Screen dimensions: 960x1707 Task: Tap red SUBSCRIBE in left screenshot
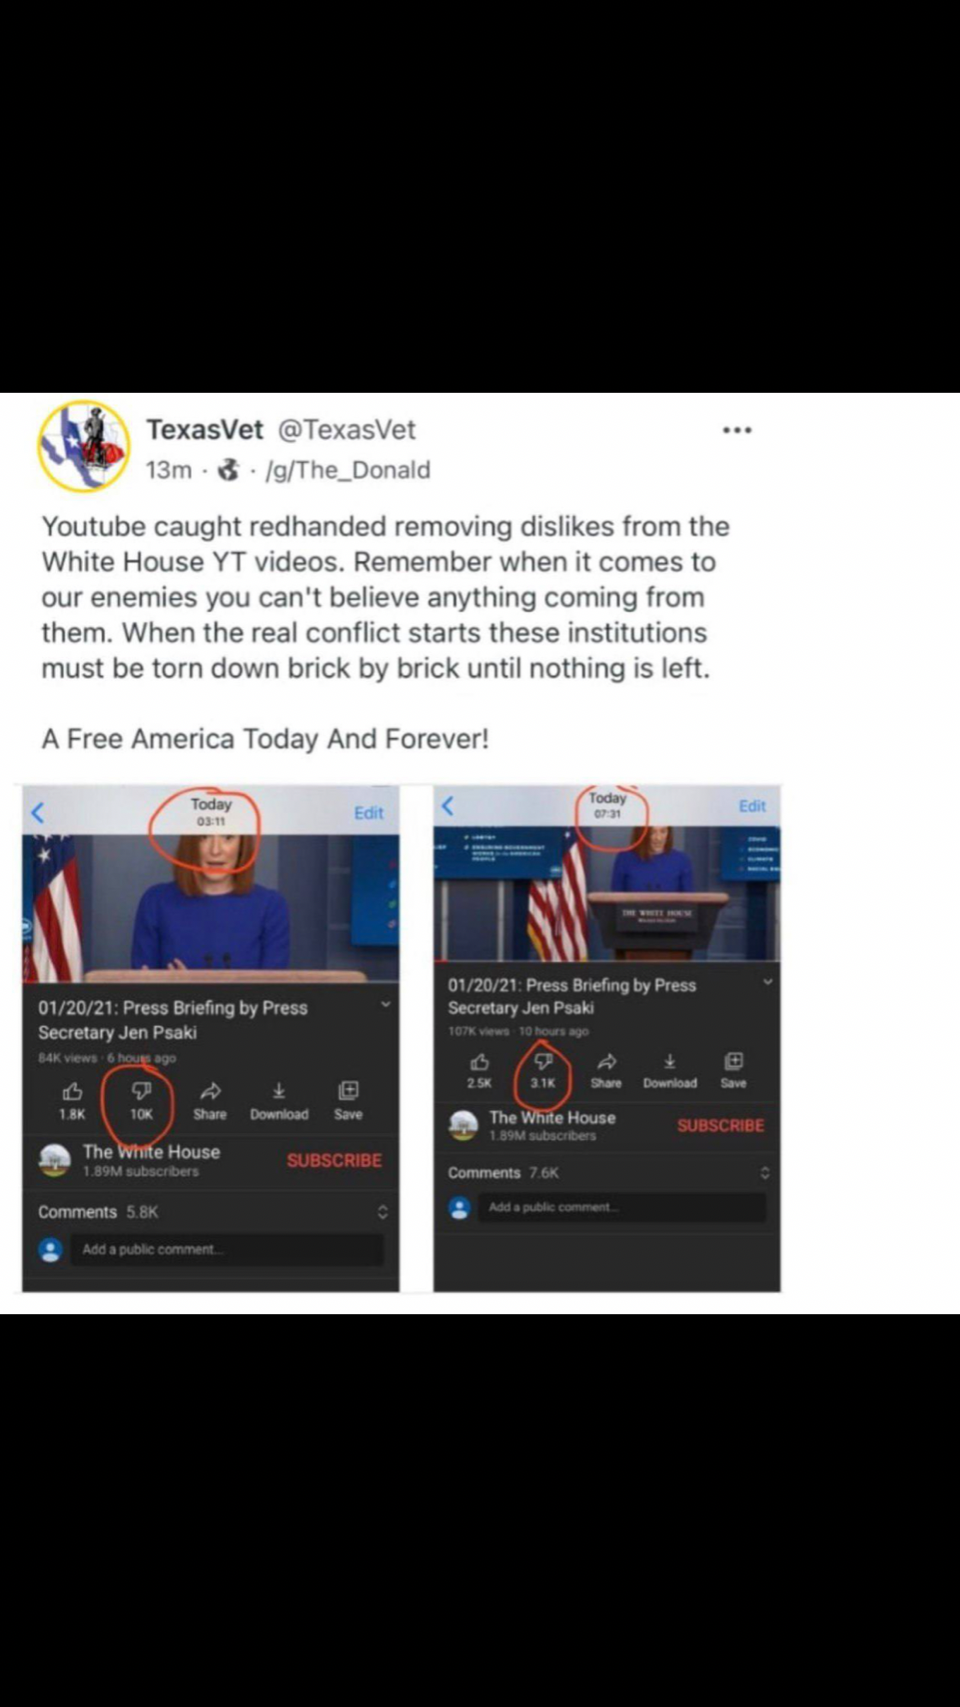[334, 1160]
